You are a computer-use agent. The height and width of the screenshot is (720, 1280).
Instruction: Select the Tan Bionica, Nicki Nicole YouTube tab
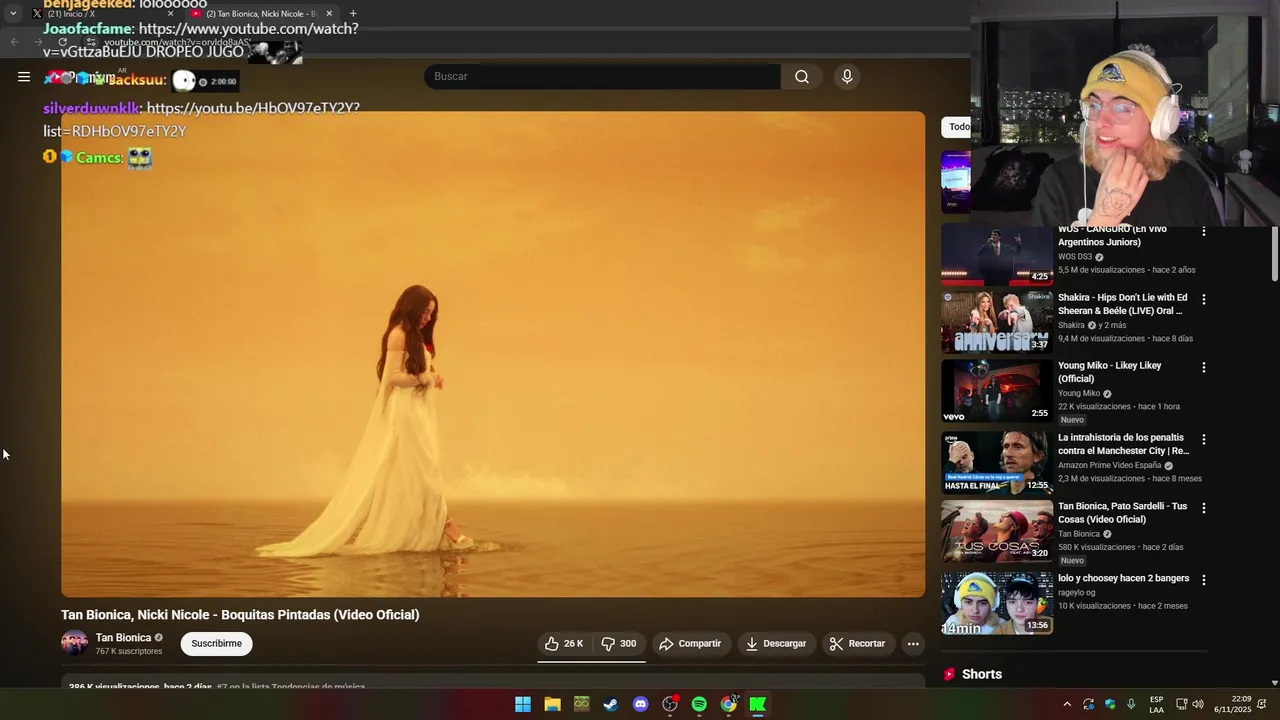260,14
